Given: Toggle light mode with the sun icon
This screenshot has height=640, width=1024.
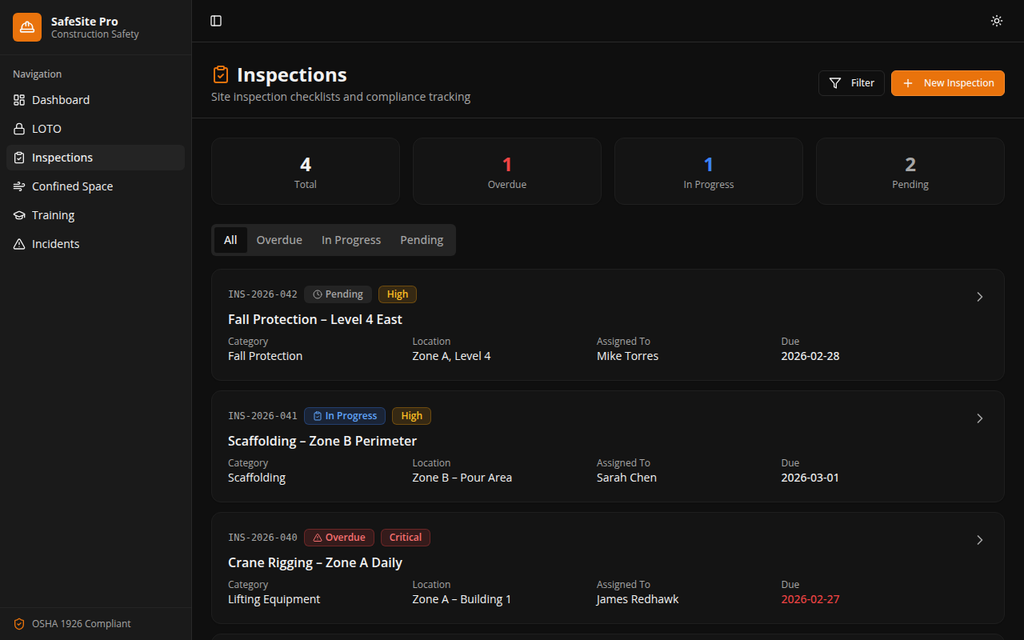Looking at the screenshot, I should (996, 20).
